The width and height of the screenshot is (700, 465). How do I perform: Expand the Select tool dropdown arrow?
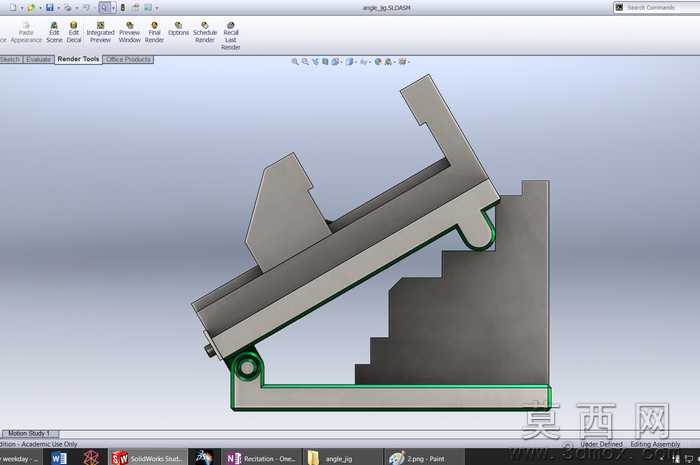click(113, 8)
